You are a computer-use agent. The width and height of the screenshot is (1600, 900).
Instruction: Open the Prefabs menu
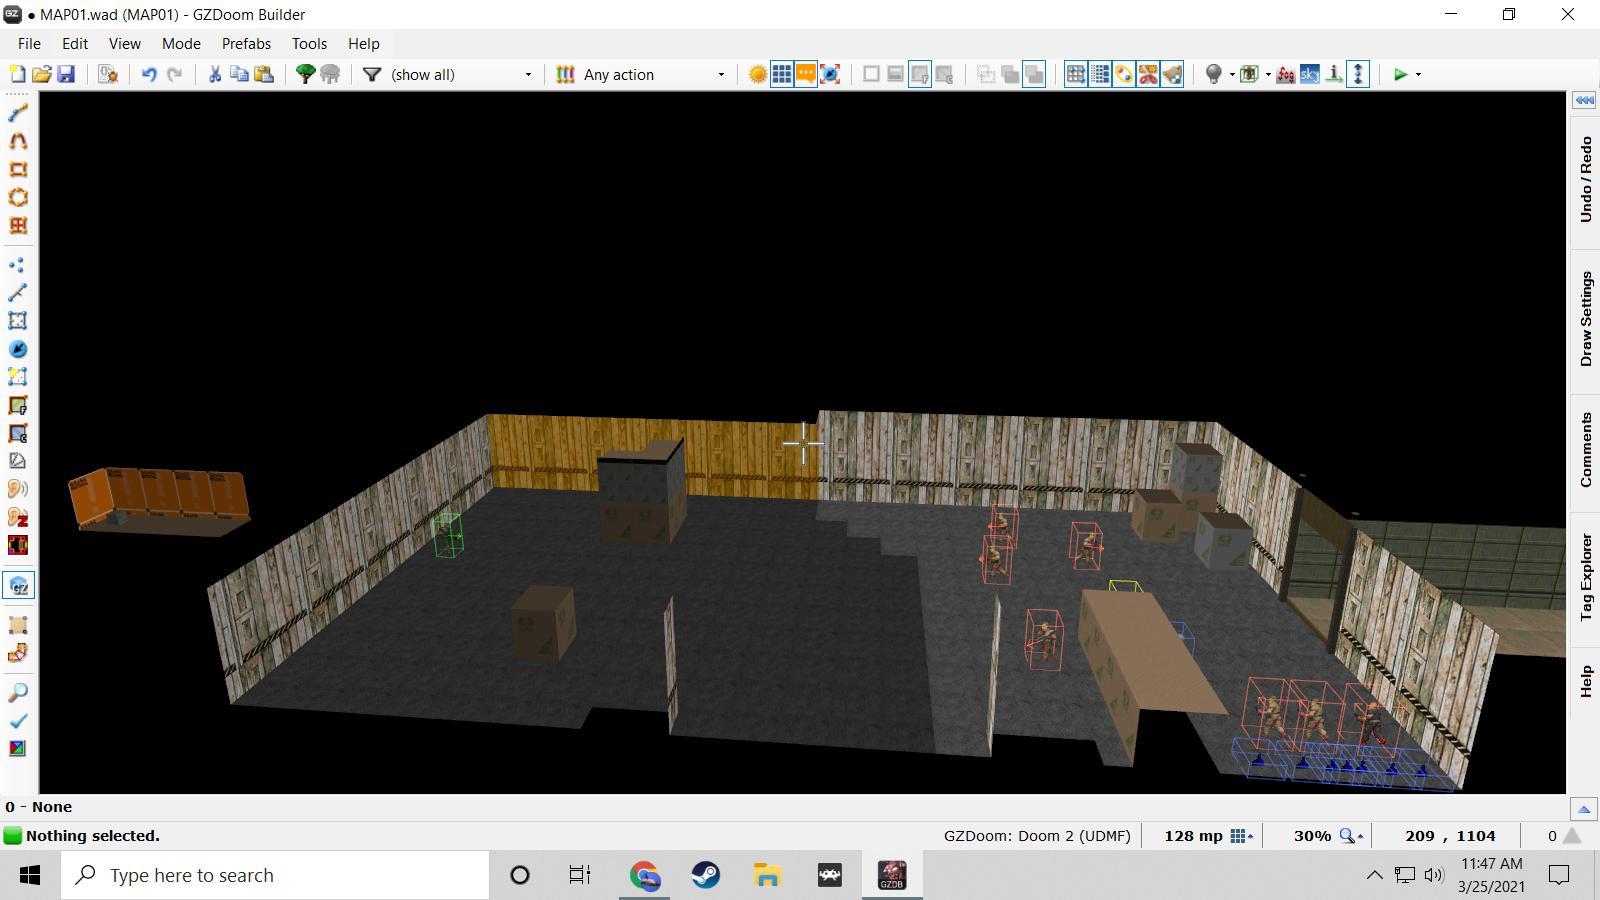[246, 44]
